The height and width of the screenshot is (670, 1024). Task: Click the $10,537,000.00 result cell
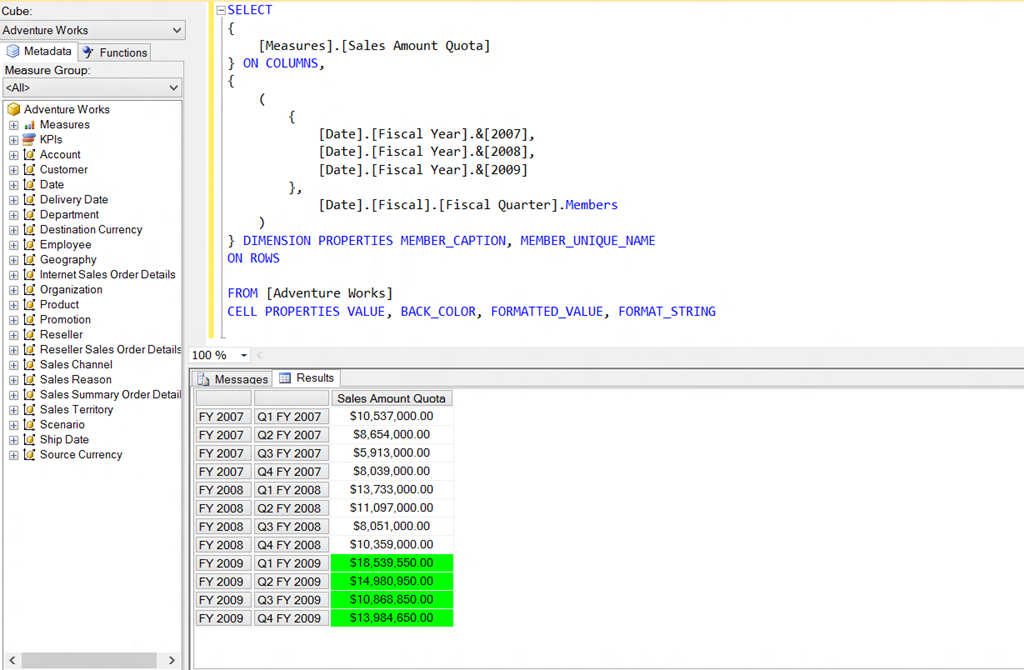(391, 416)
